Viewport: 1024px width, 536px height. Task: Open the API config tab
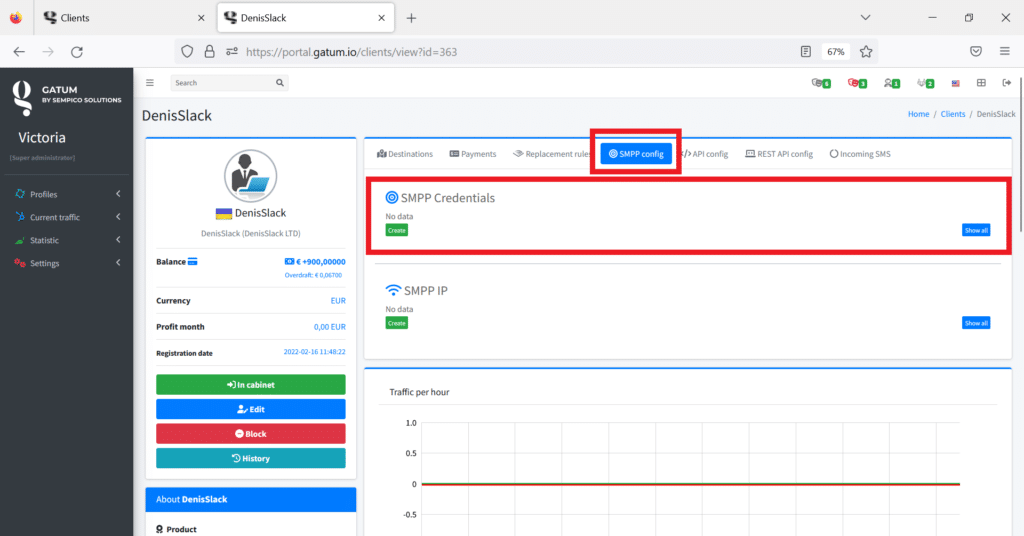(x=705, y=154)
